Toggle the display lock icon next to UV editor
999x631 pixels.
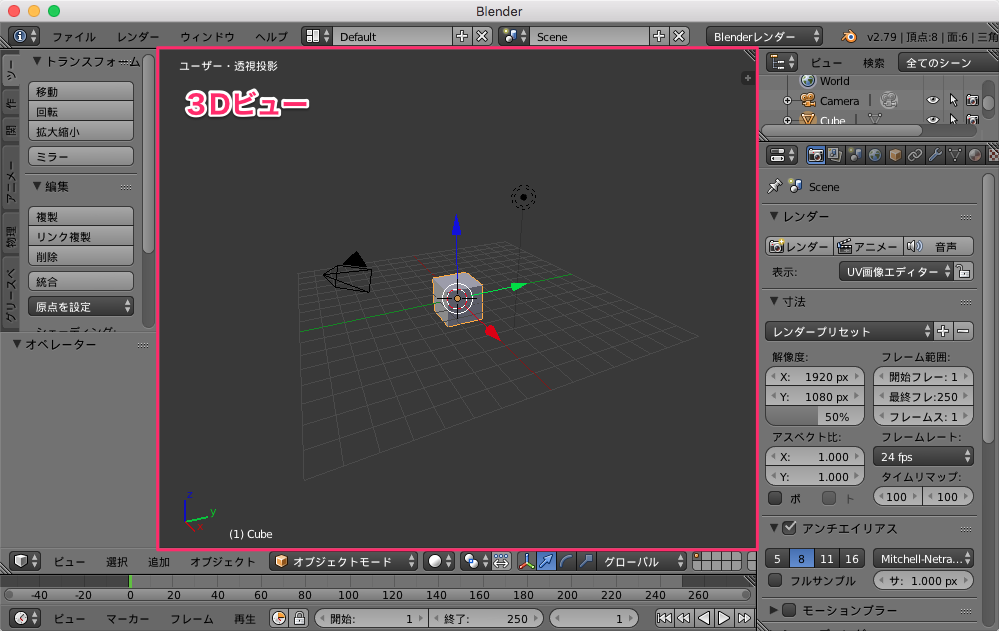click(963, 272)
